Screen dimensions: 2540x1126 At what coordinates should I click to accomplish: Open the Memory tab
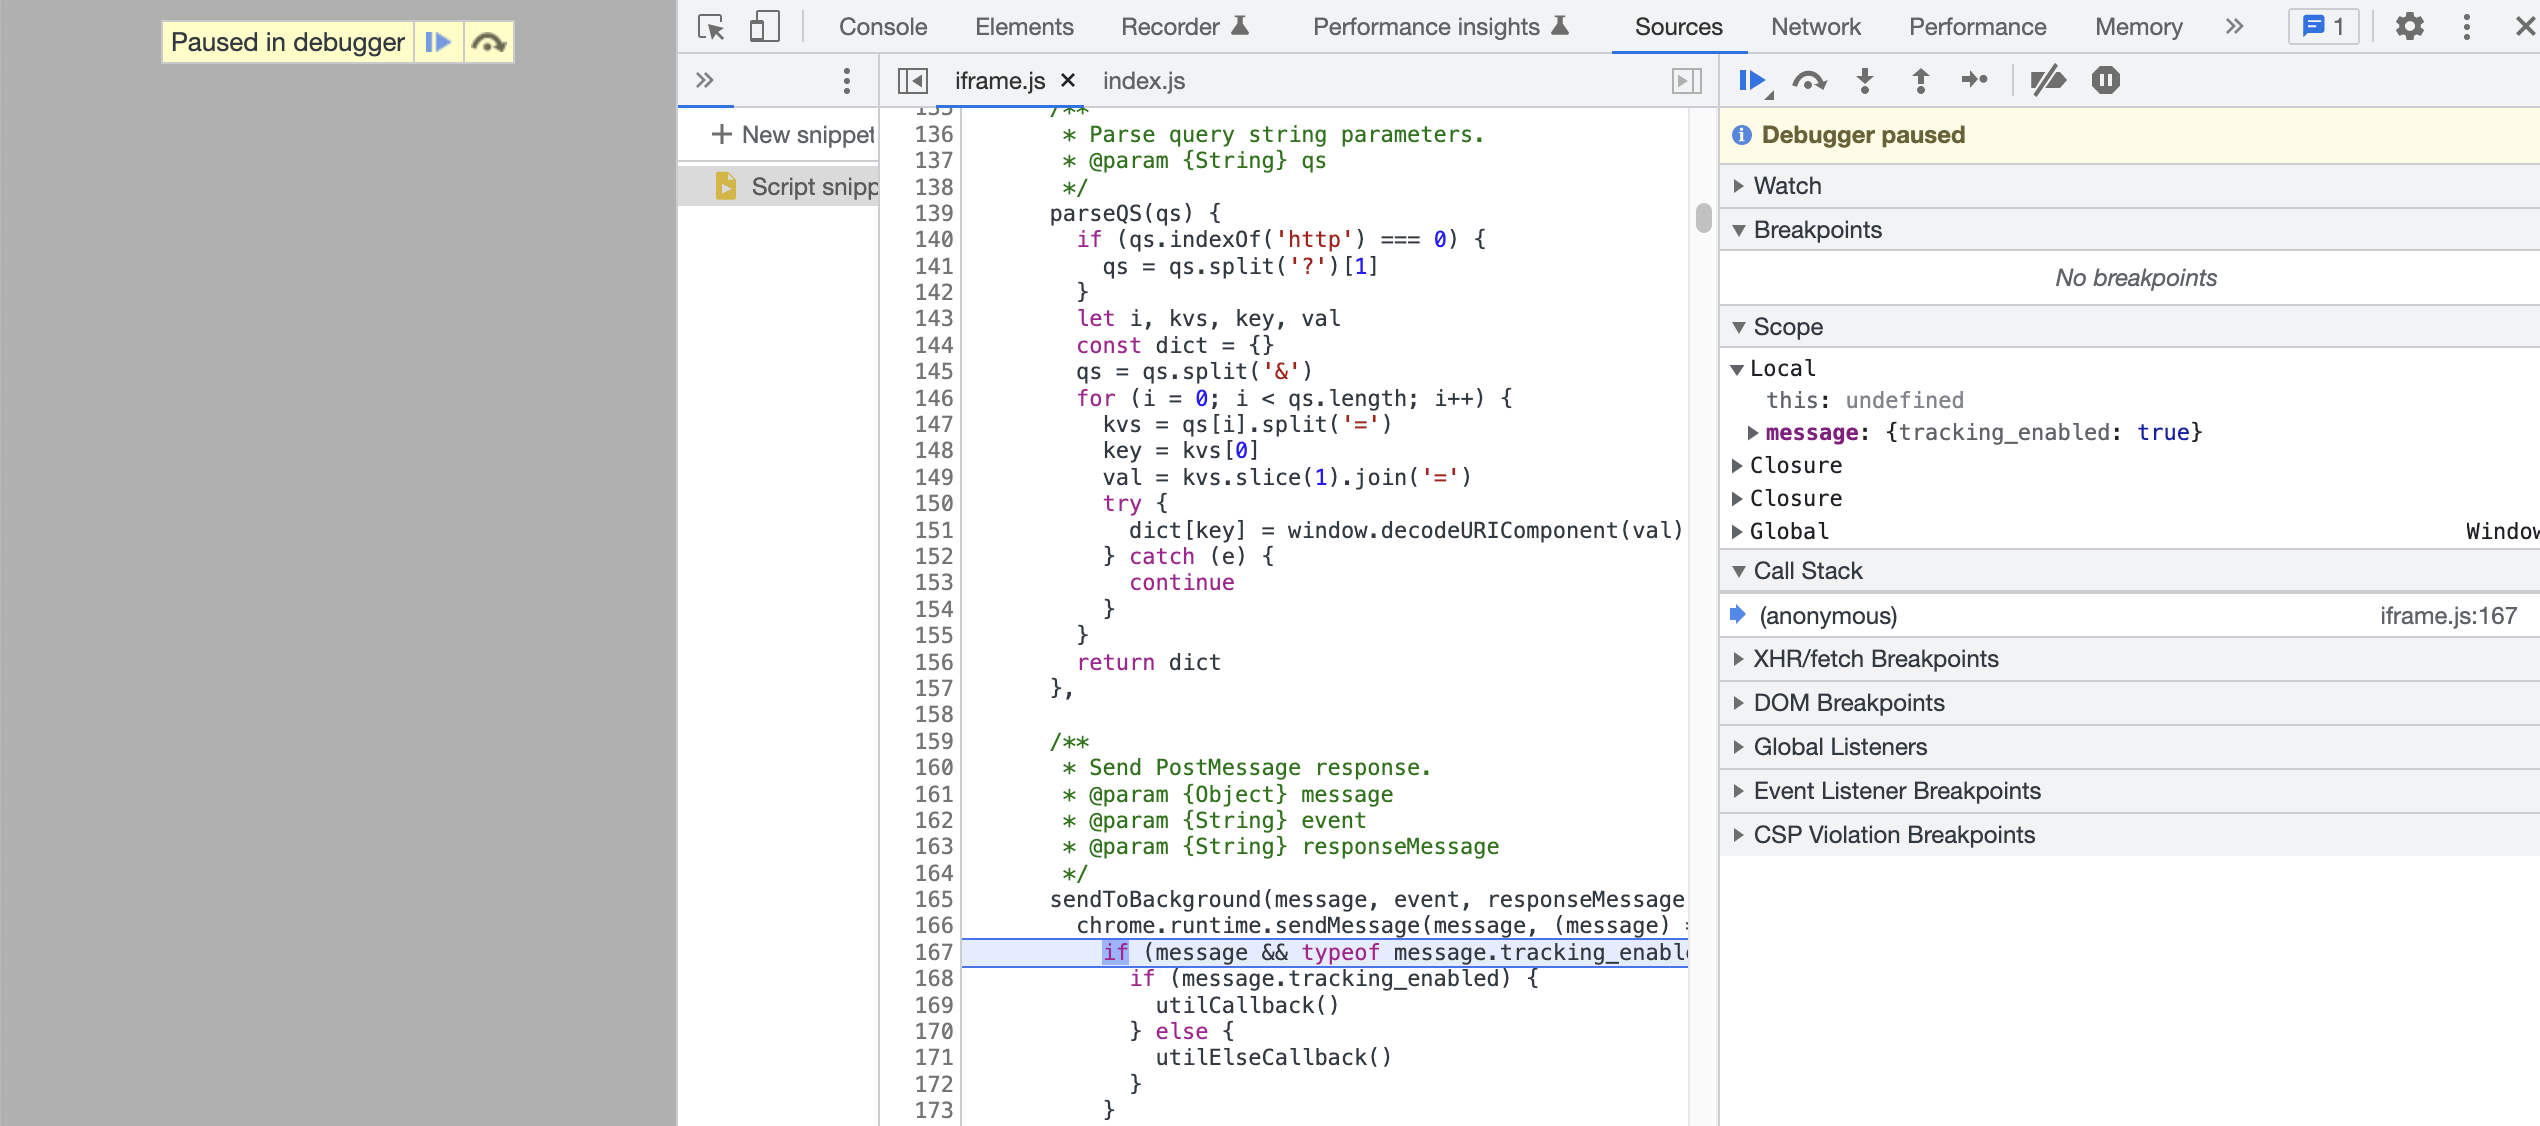[2138, 27]
